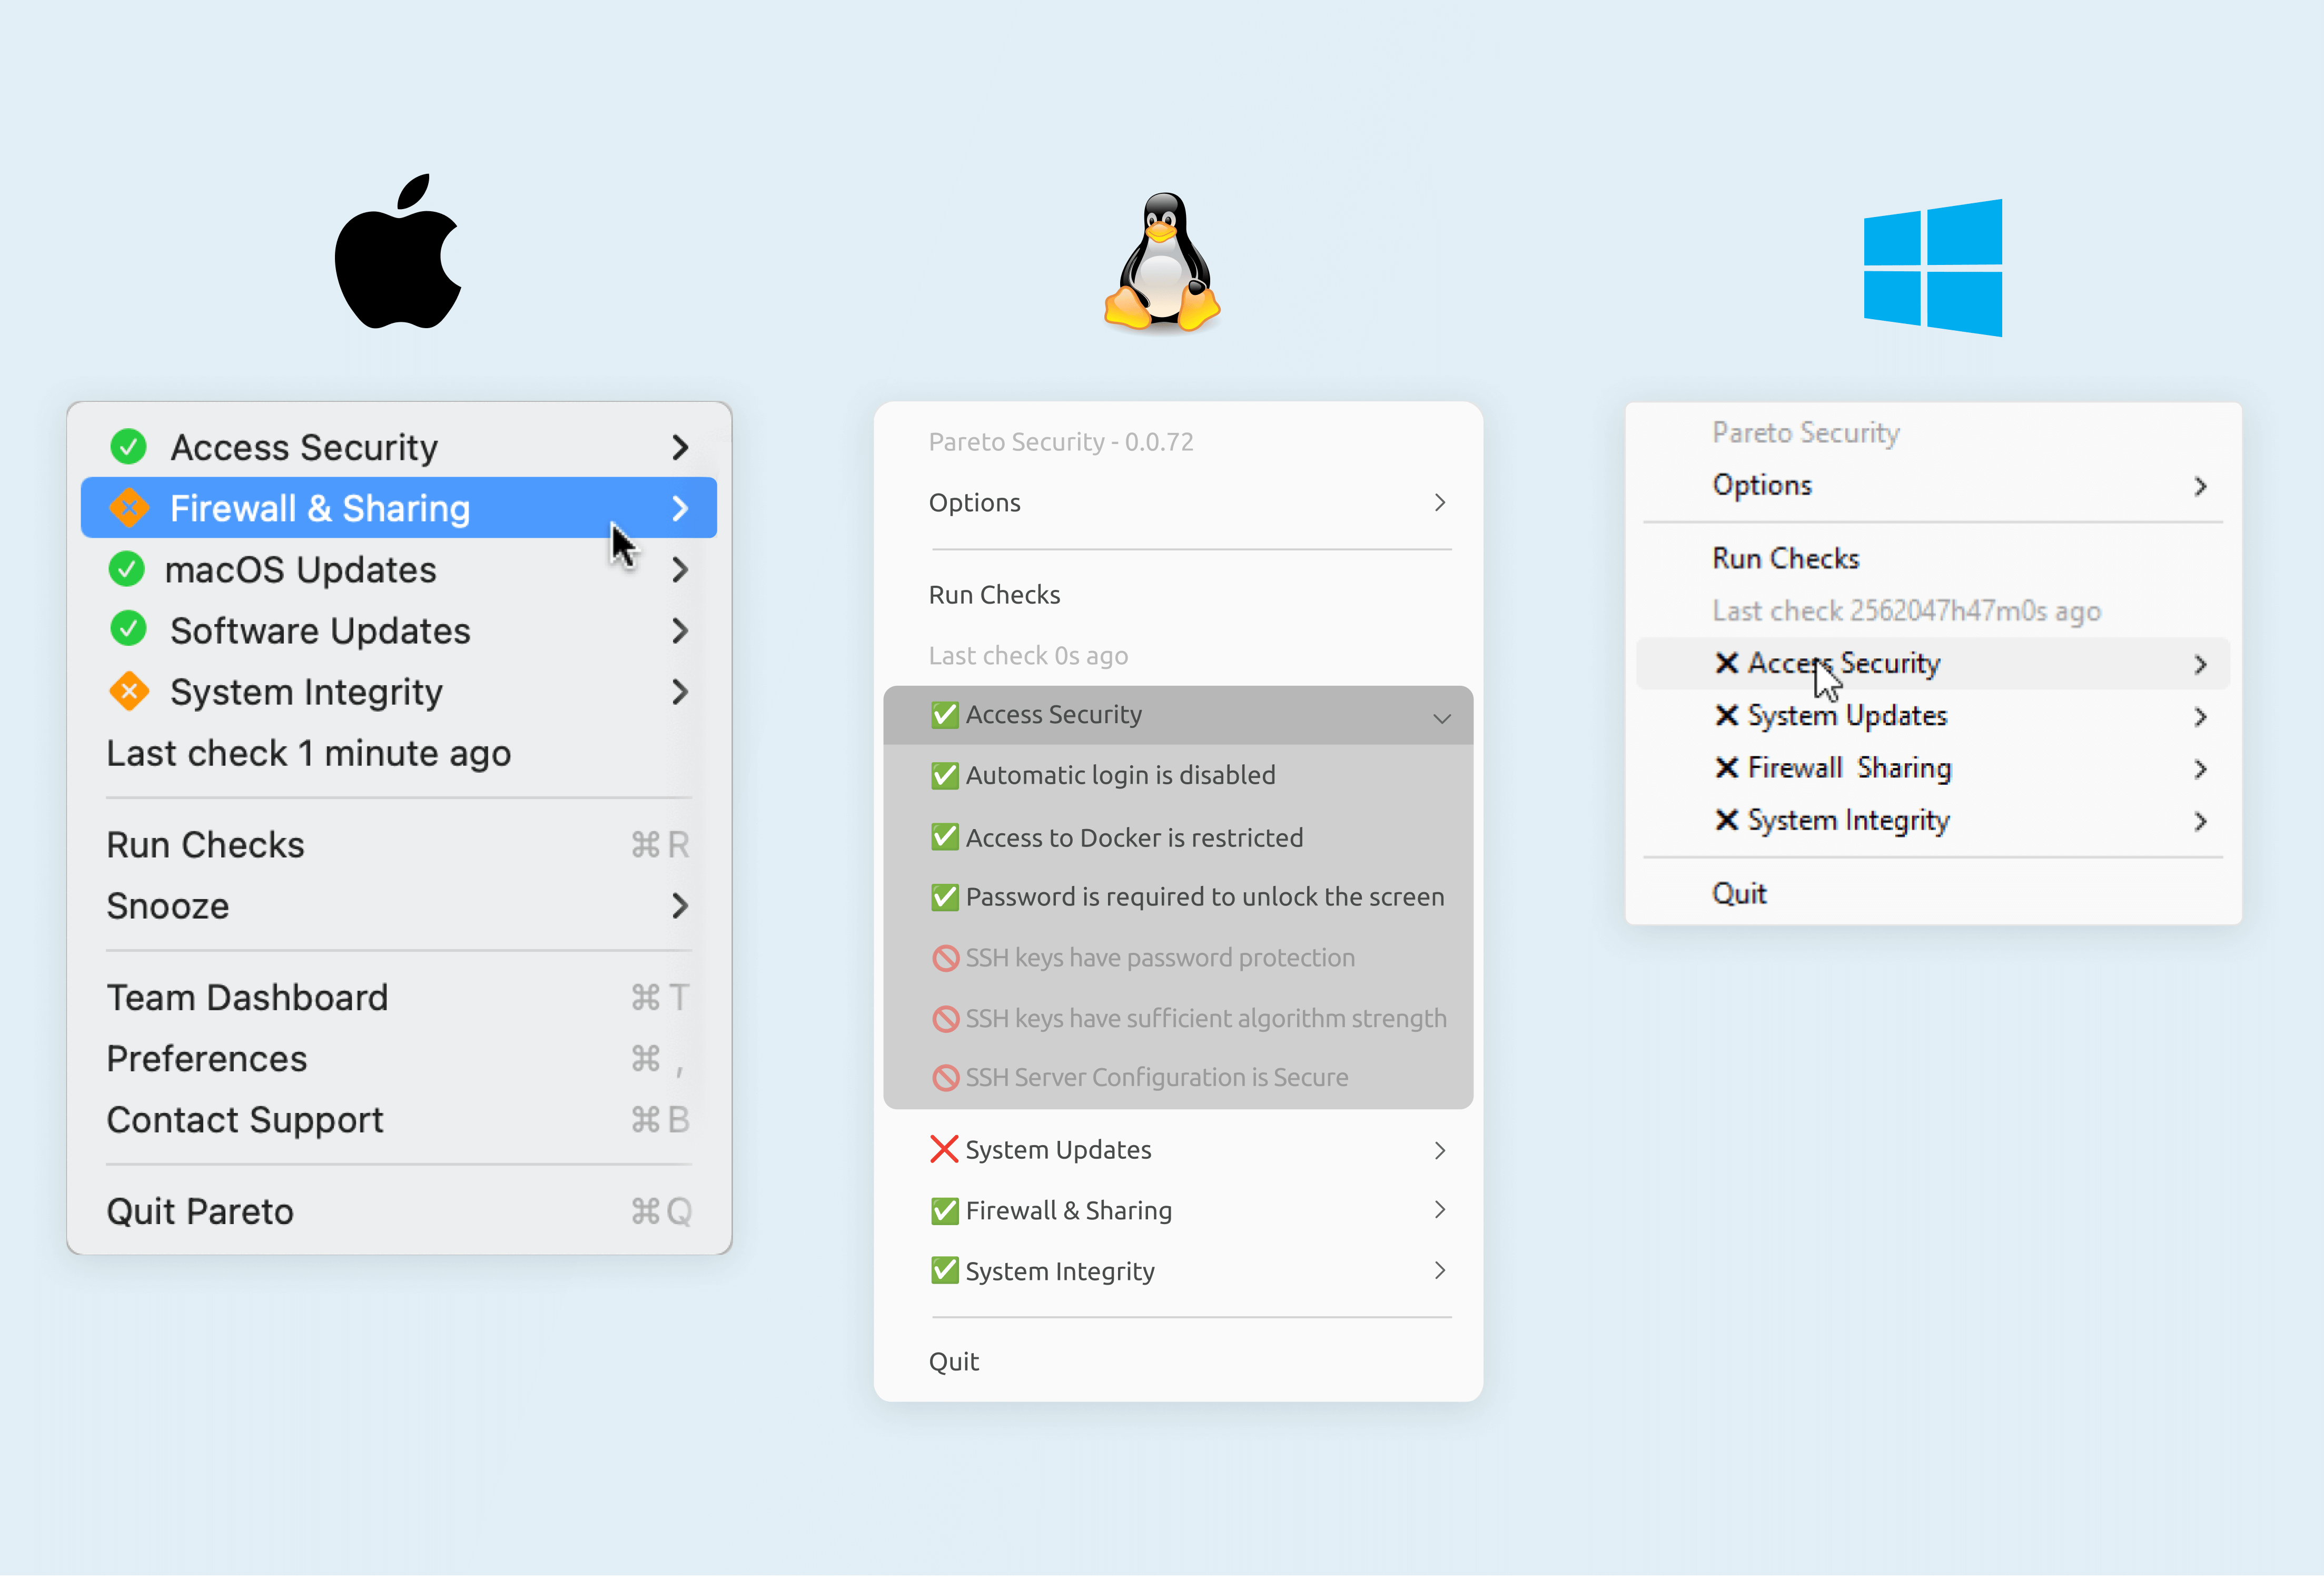Expand the Firewall & Sharing submenu arrow on macOS
This screenshot has height=1577, width=2324.
(x=680, y=508)
